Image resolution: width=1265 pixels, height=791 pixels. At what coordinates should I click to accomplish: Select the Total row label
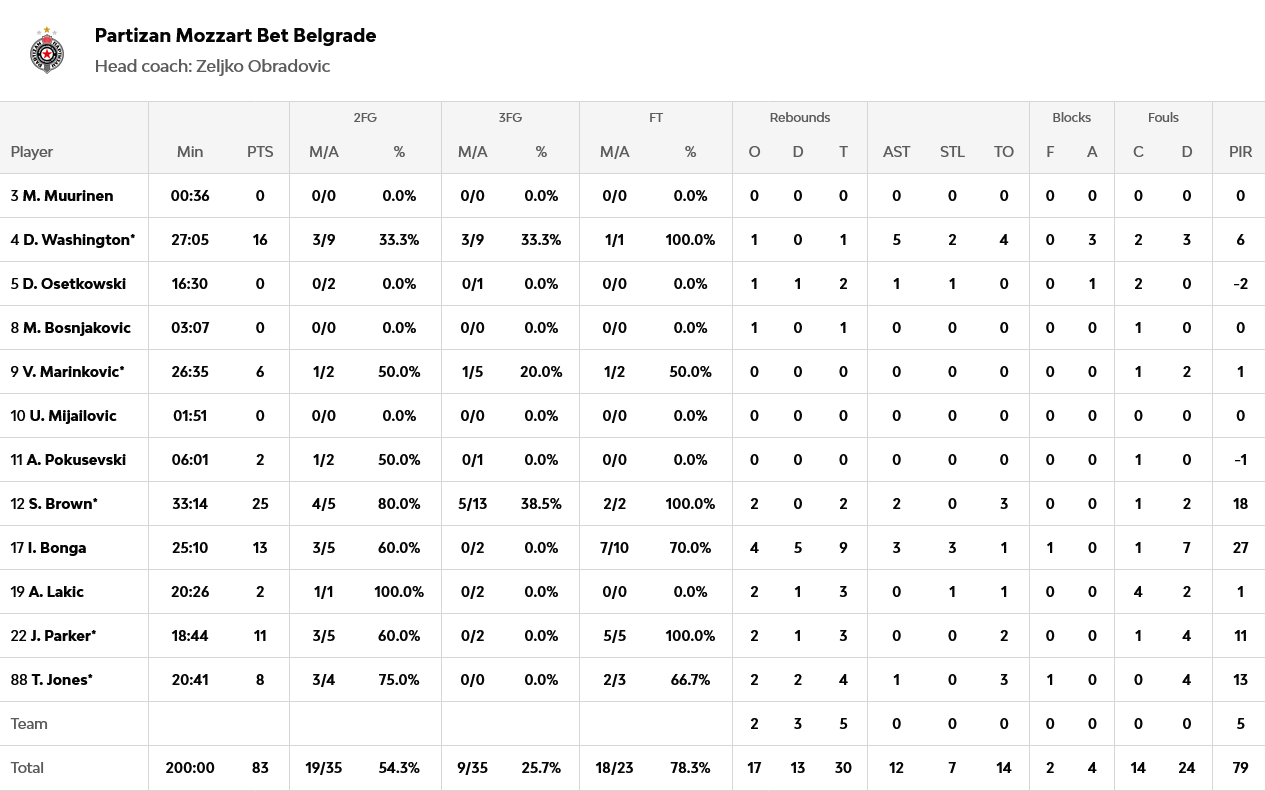(x=28, y=768)
